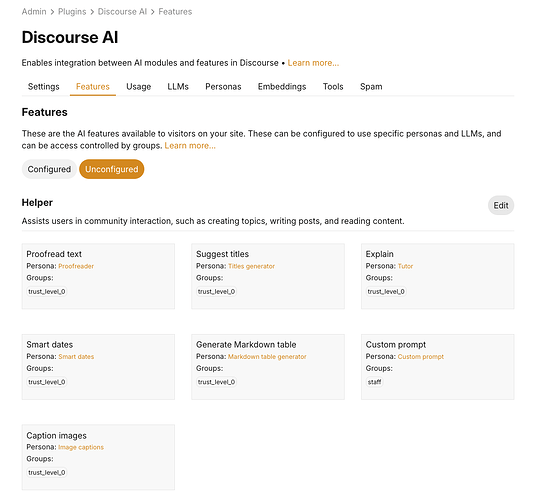Open the Smart dates persona link

click(x=76, y=357)
